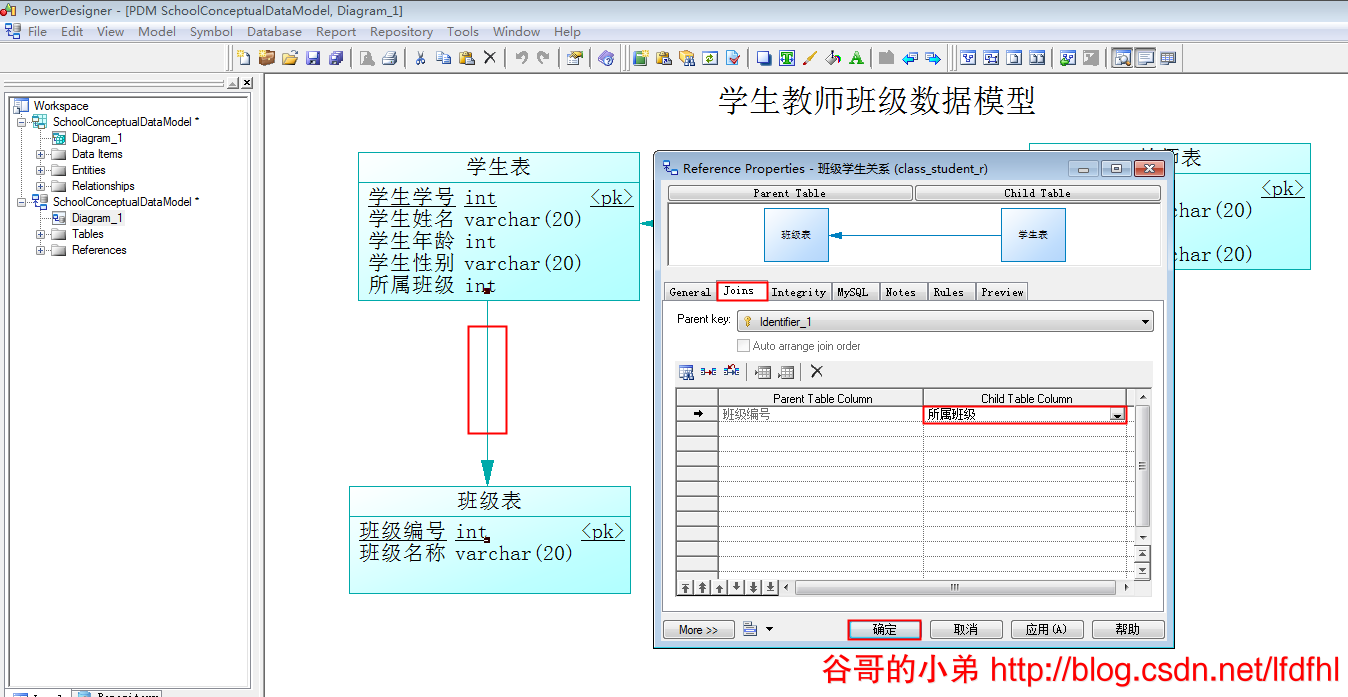Screen dimensions: 1348x697
Task: Click the 学生表 thumbnail in reference preview
Action: 1033,234
